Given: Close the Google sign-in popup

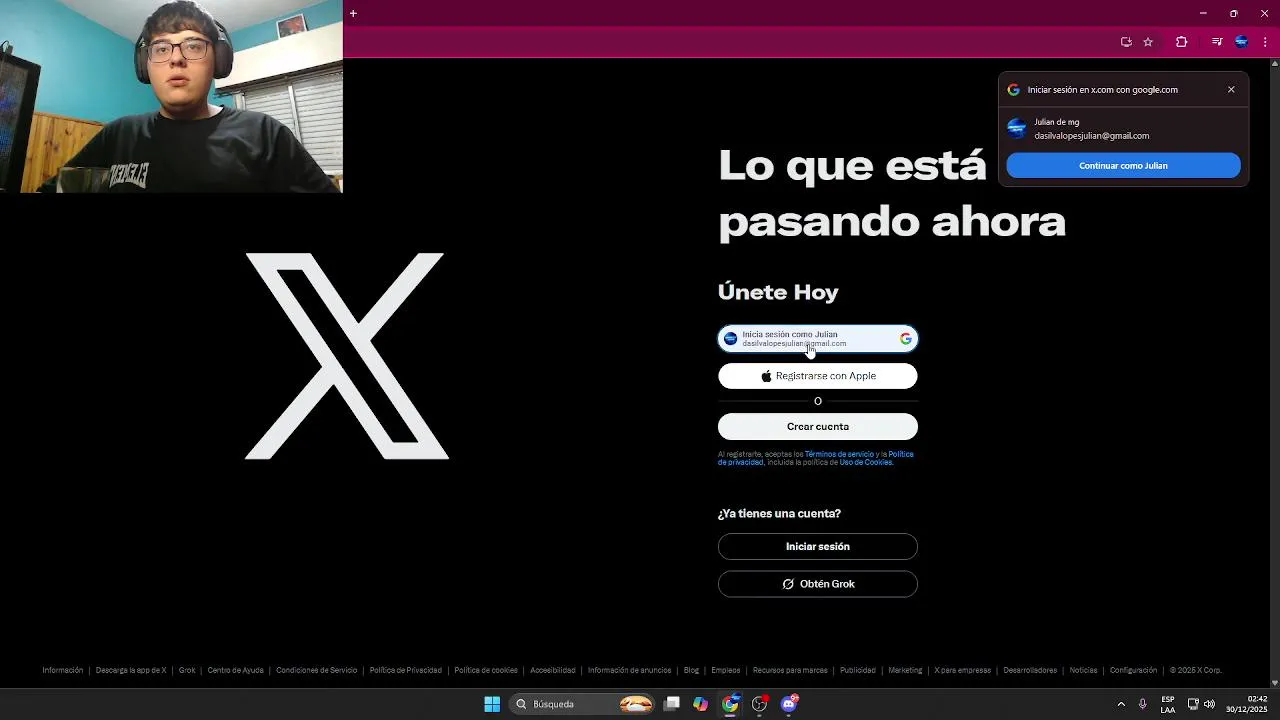Looking at the screenshot, I should 1231,89.
